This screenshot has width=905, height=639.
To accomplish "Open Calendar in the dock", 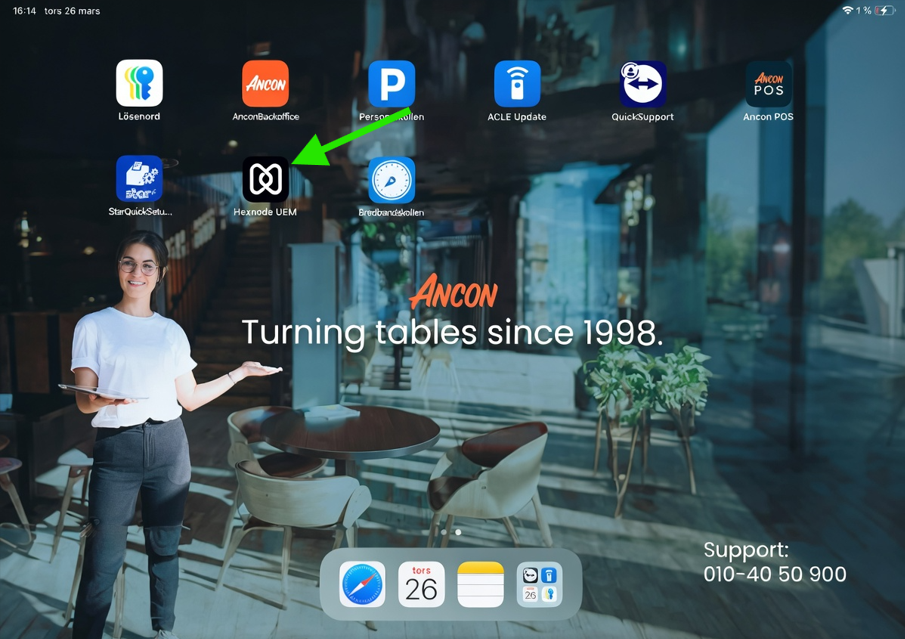I will click(x=421, y=584).
